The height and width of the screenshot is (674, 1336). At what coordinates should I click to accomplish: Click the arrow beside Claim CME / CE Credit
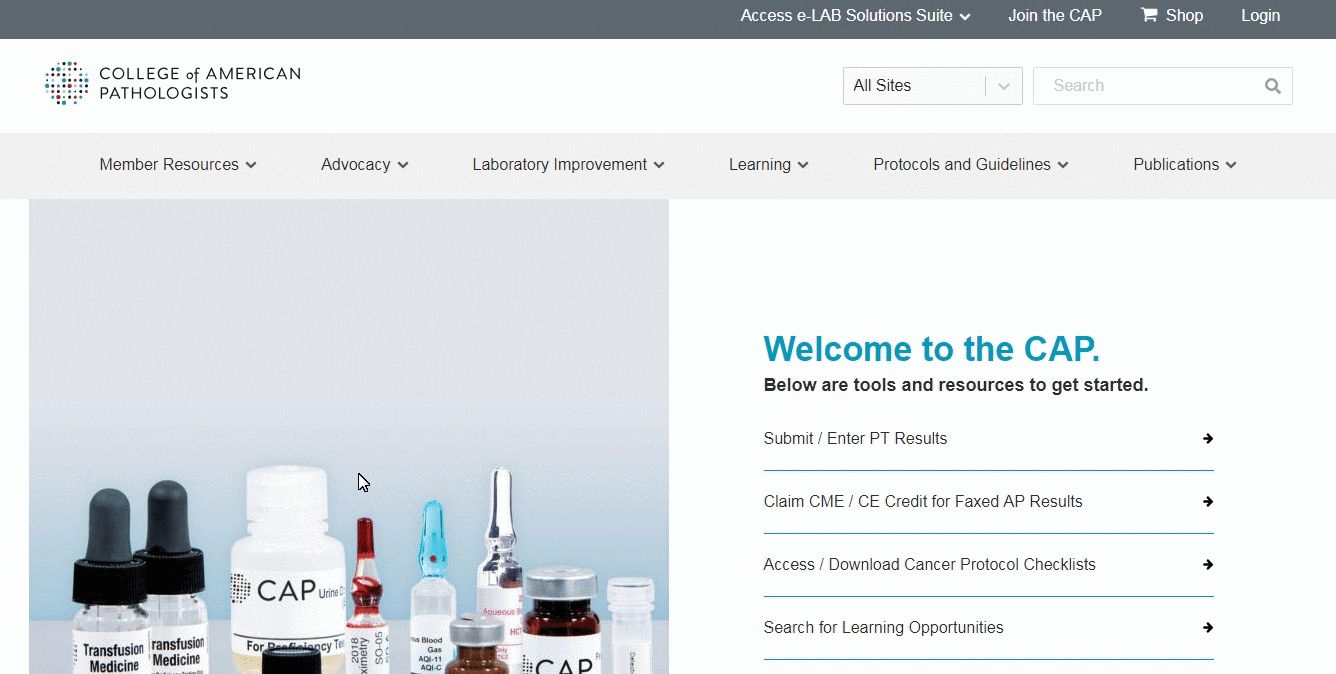[x=1208, y=501]
